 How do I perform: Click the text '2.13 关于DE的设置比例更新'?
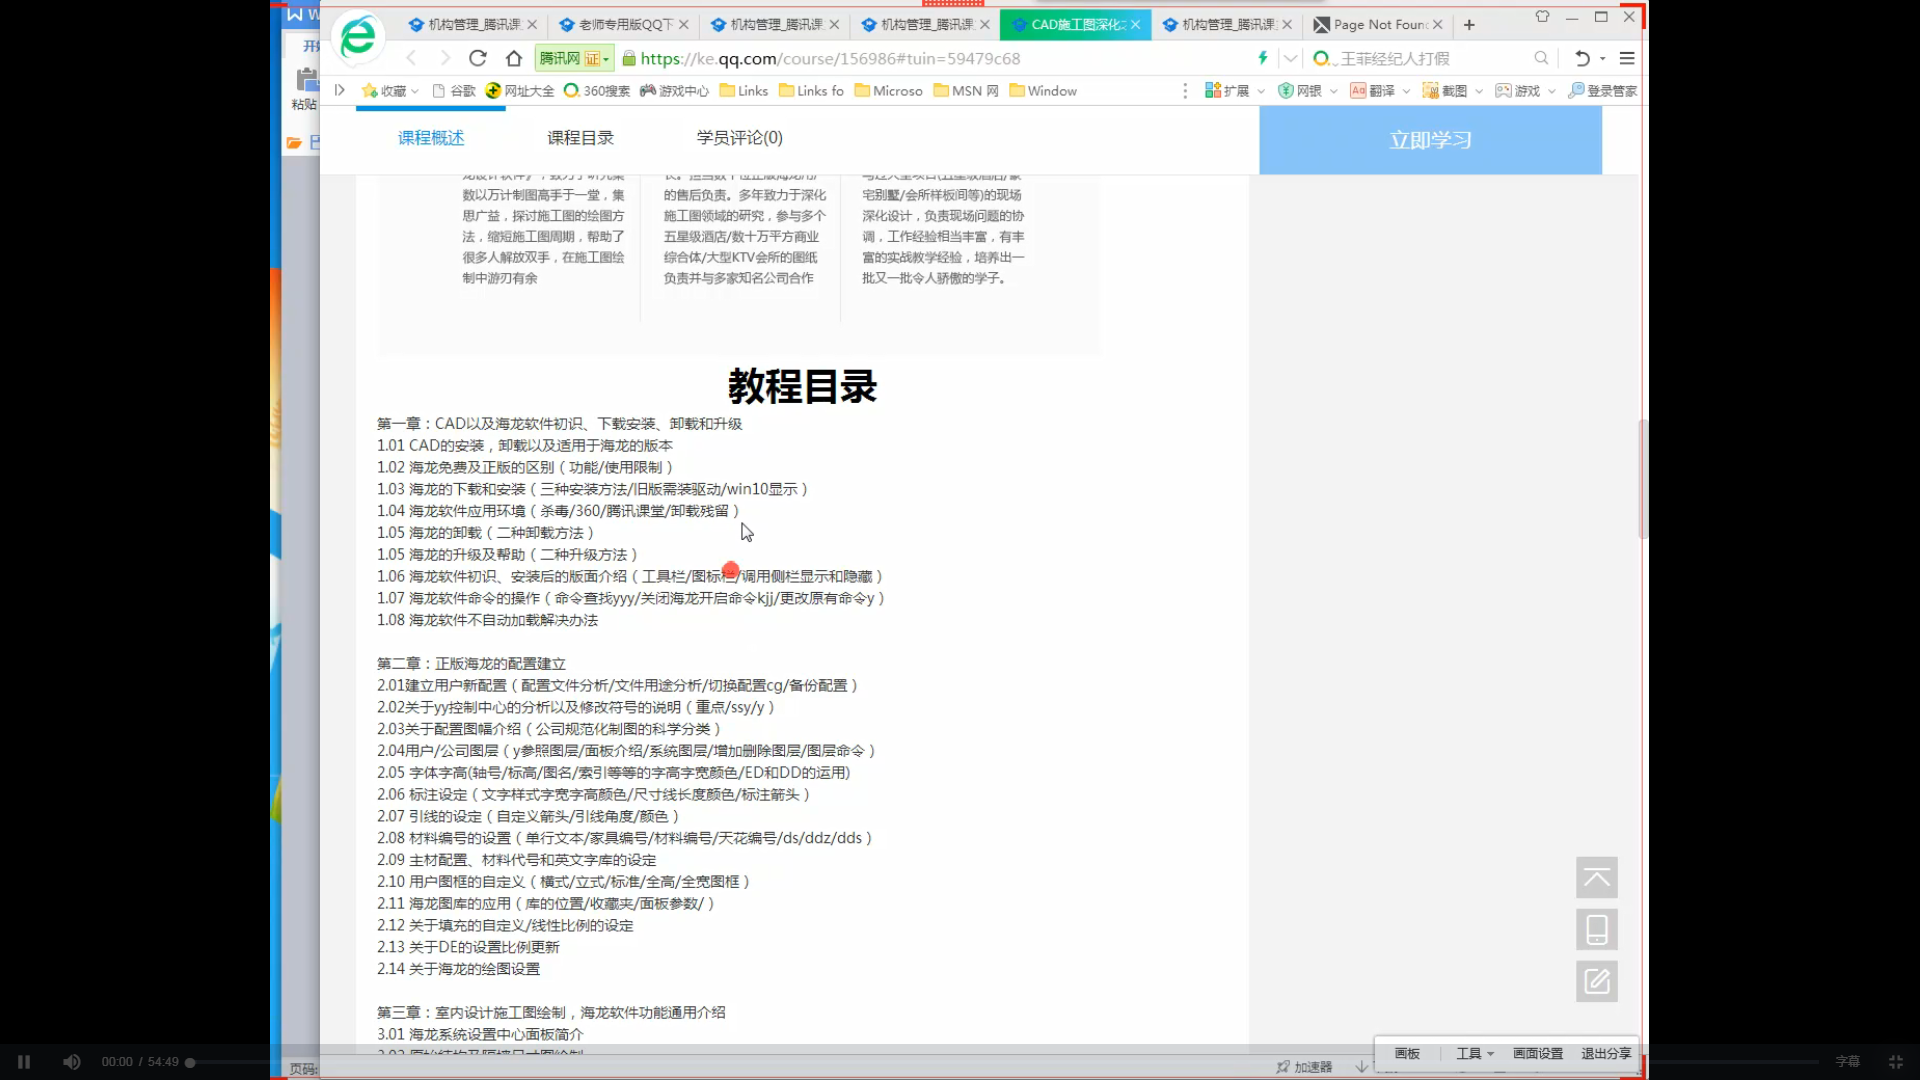pyautogui.click(x=468, y=947)
